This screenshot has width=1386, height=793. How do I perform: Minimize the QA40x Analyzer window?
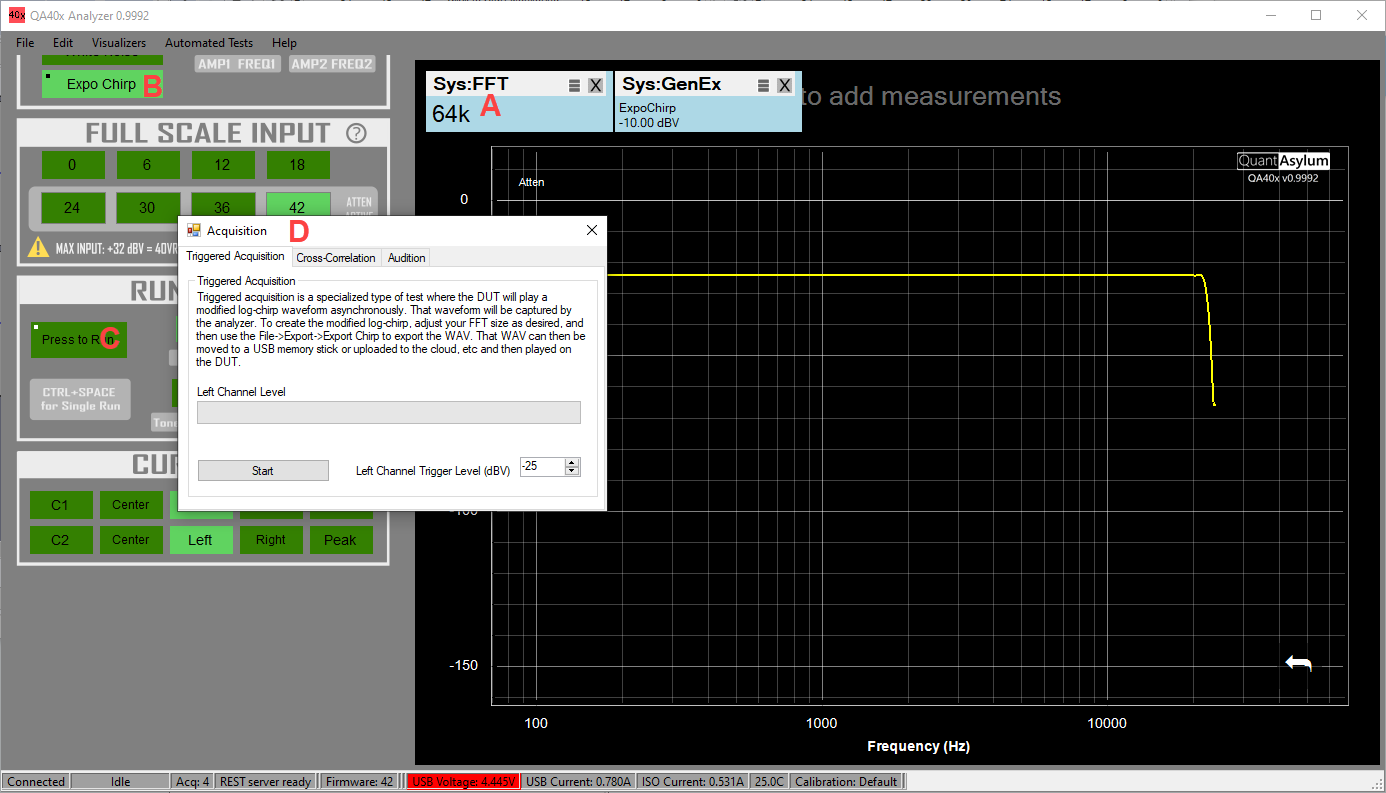pos(1271,15)
